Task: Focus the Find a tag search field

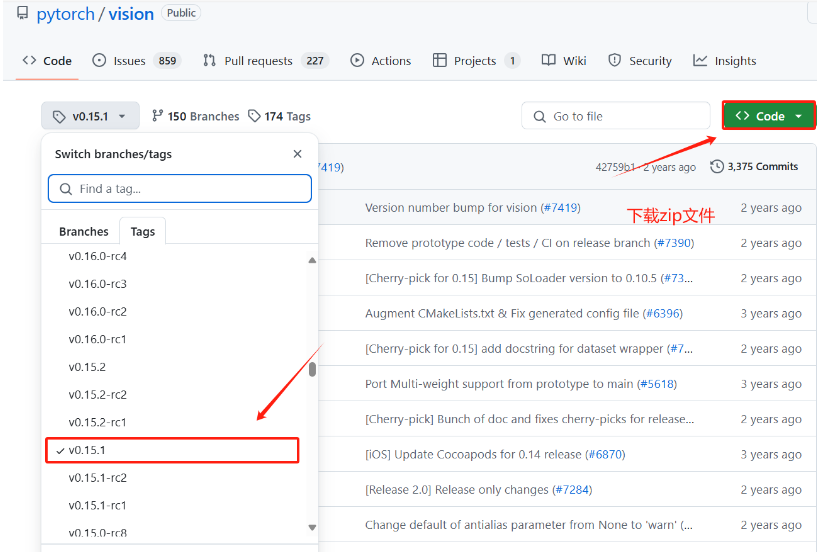Action: (x=180, y=189)
